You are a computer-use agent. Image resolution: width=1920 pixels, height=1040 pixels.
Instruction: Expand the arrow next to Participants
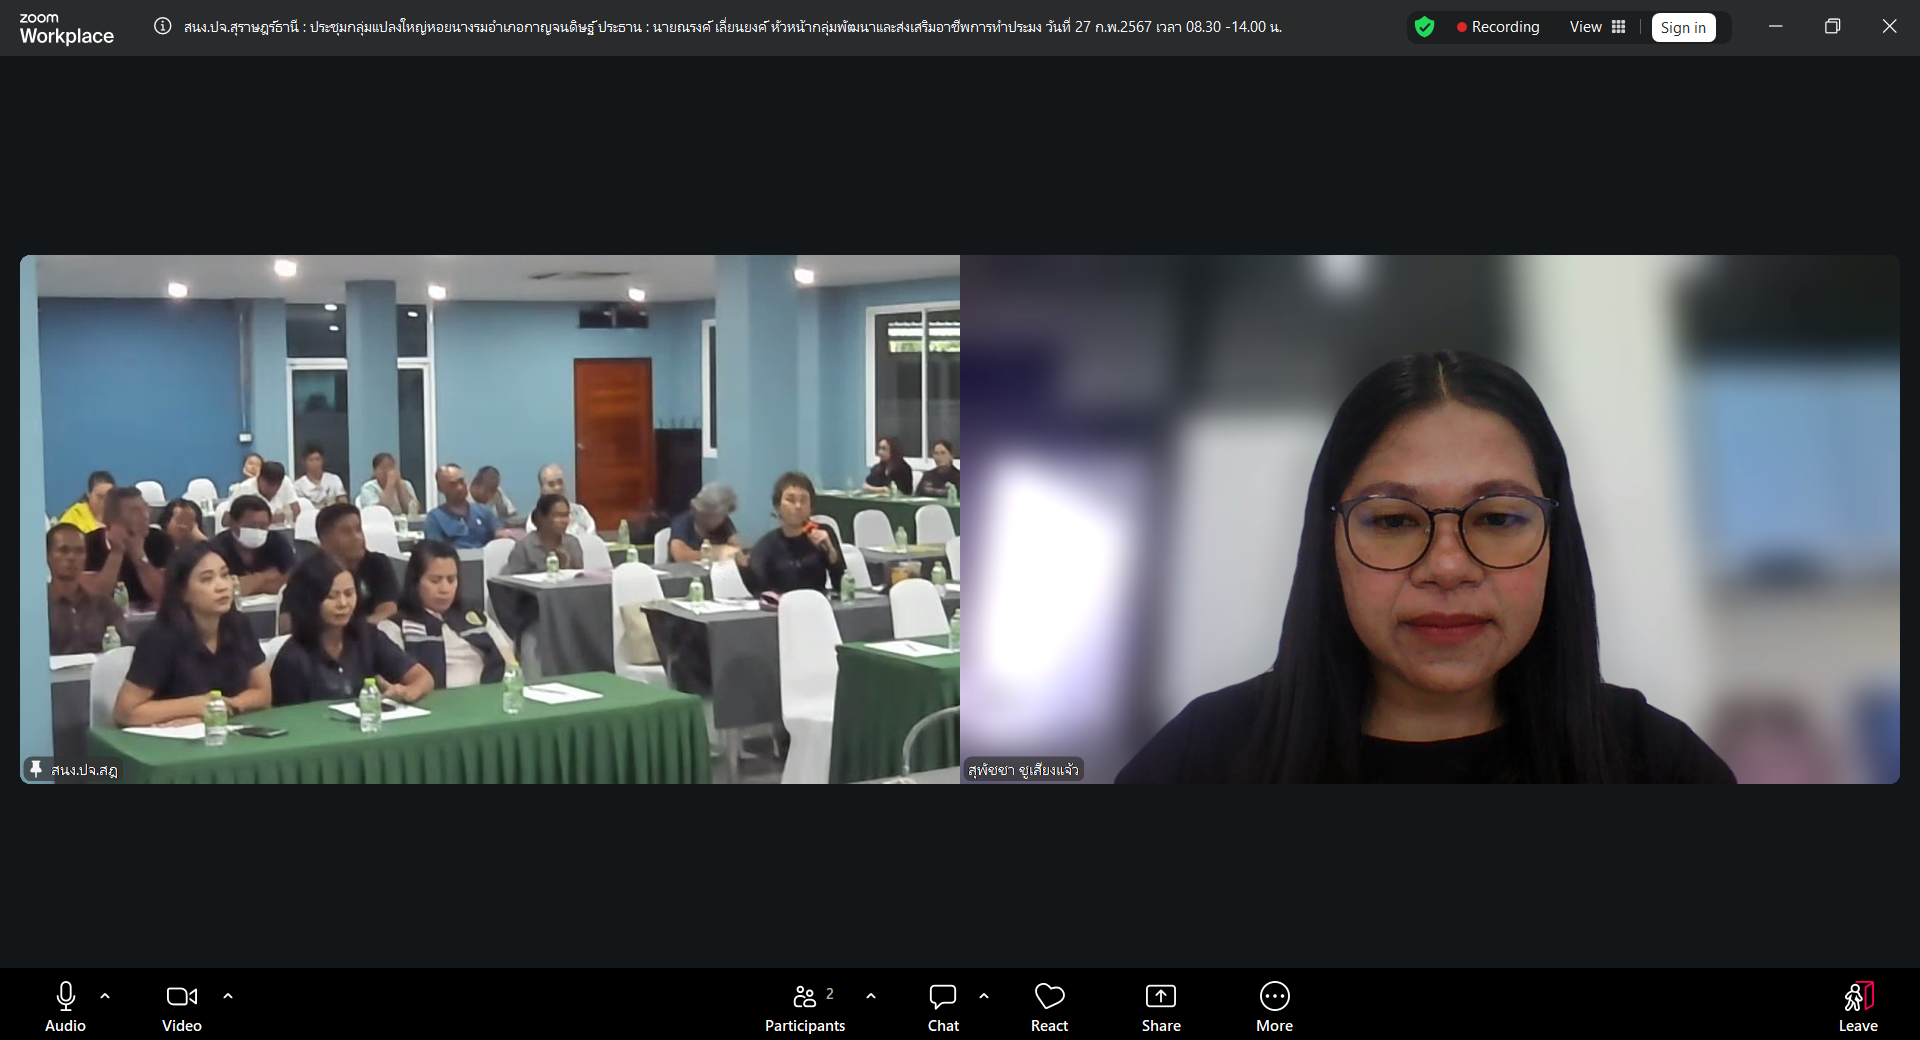[871, 996]
